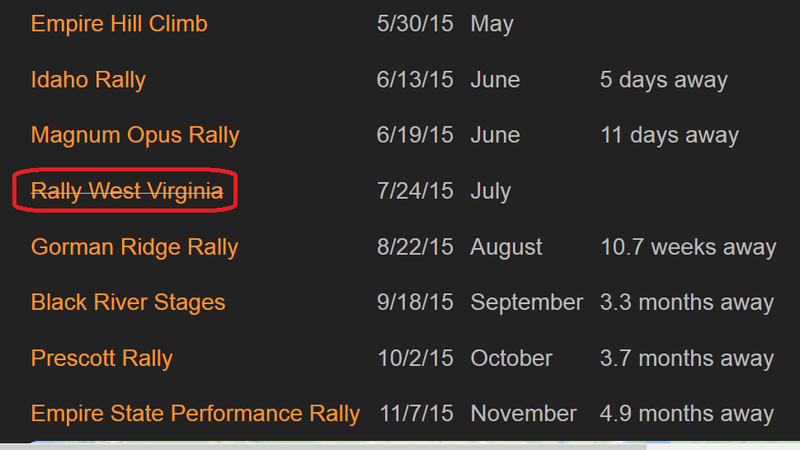This screenshot has width=800, height=450.
Task: Click the 6/13/15 date for Idaho Rally
Action: 415,80
